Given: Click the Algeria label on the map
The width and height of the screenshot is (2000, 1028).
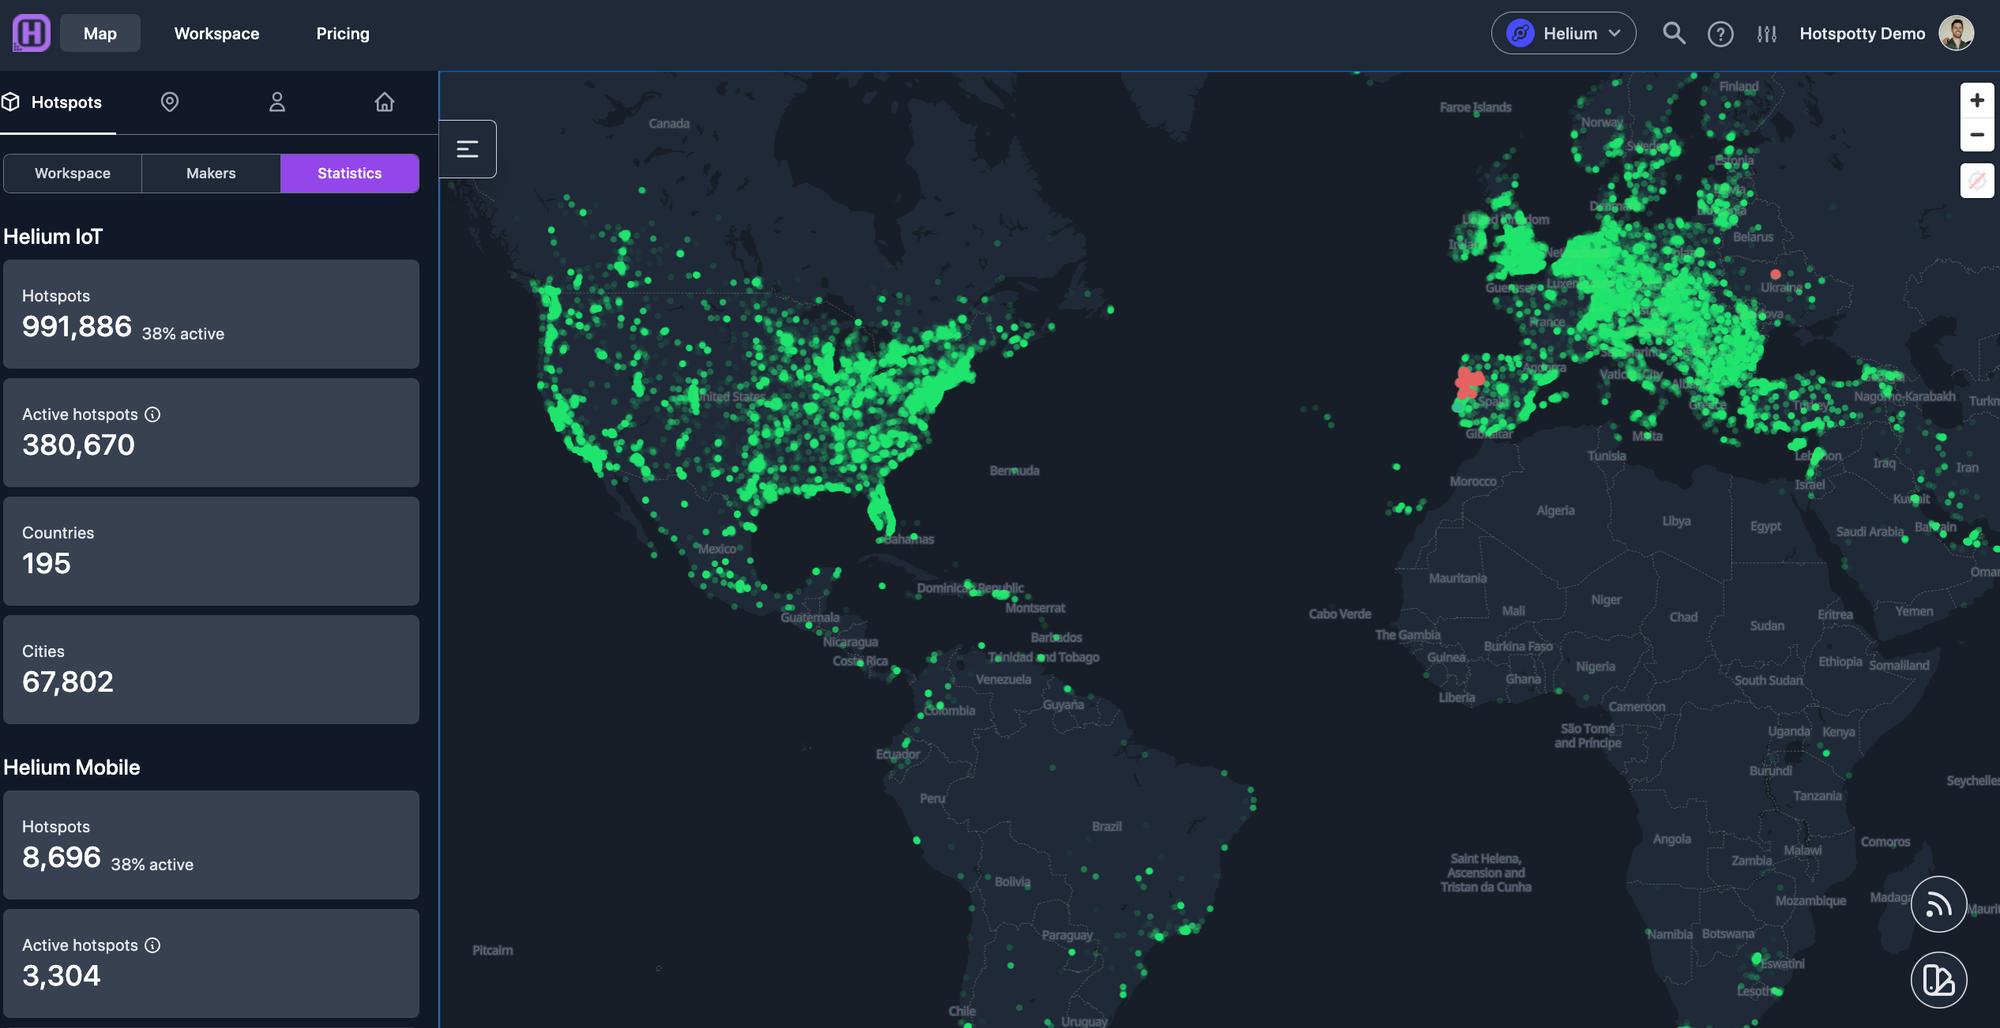Looking at the screenshot, I should click(1555, 511).
